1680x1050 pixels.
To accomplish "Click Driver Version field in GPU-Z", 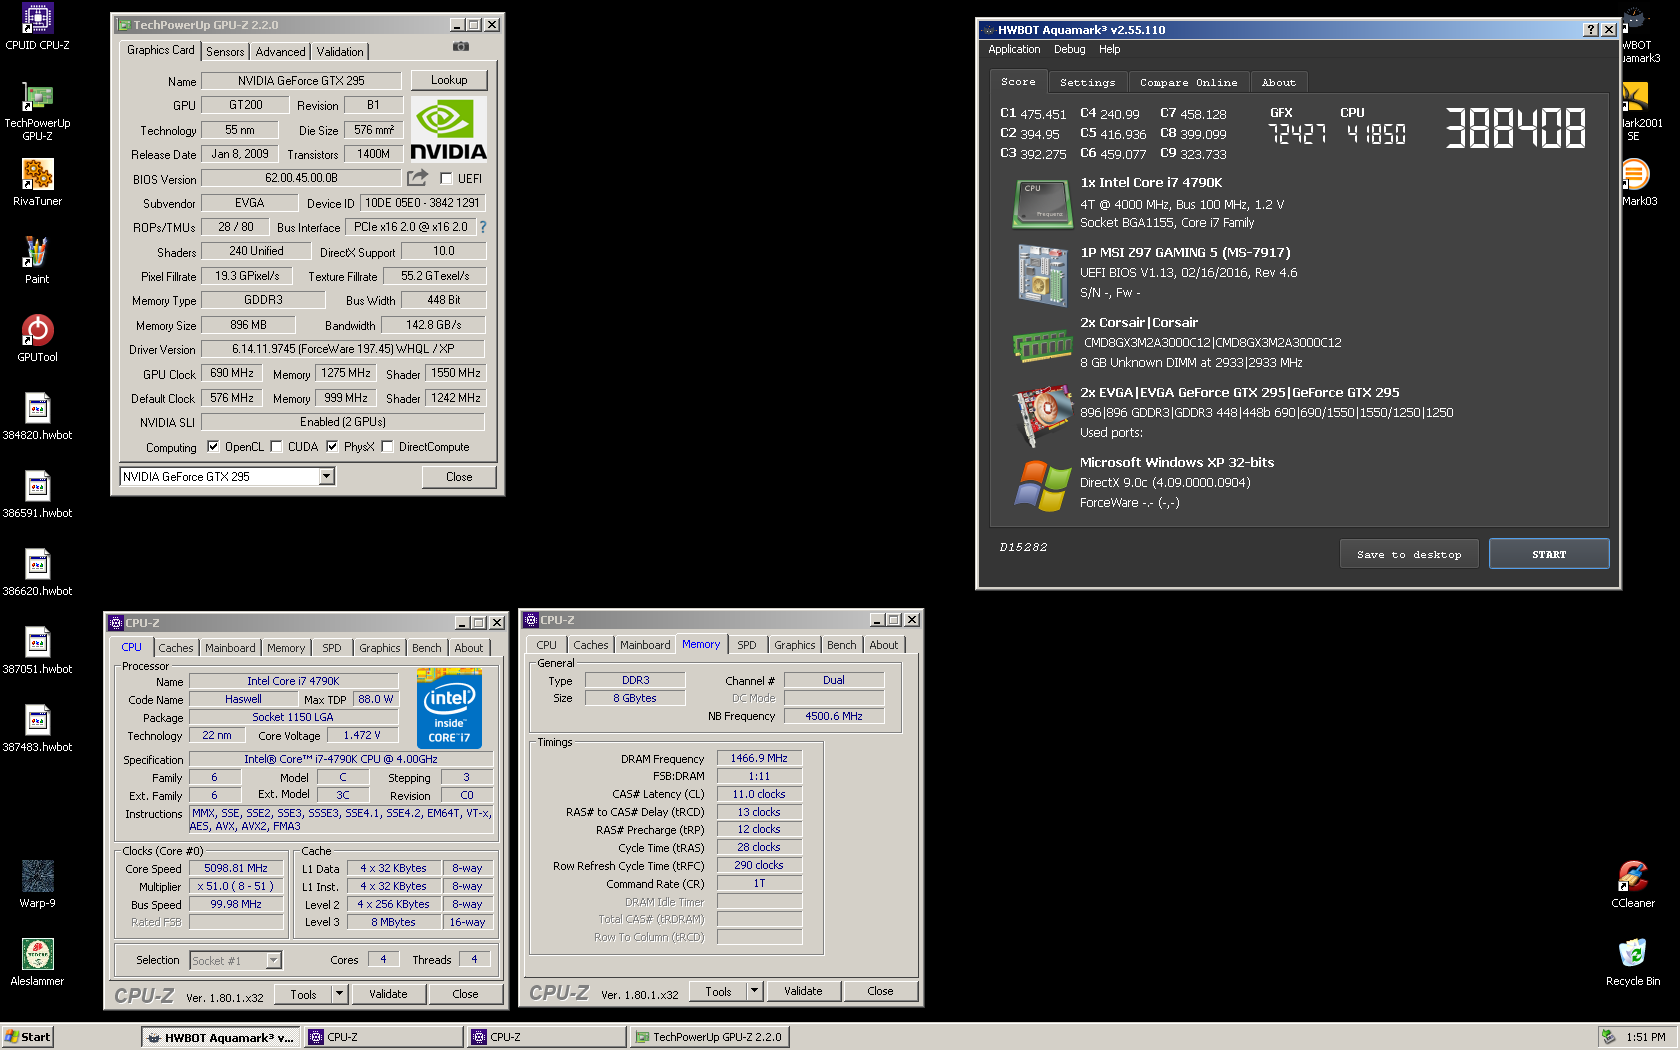I will click(x=343, y=349).
